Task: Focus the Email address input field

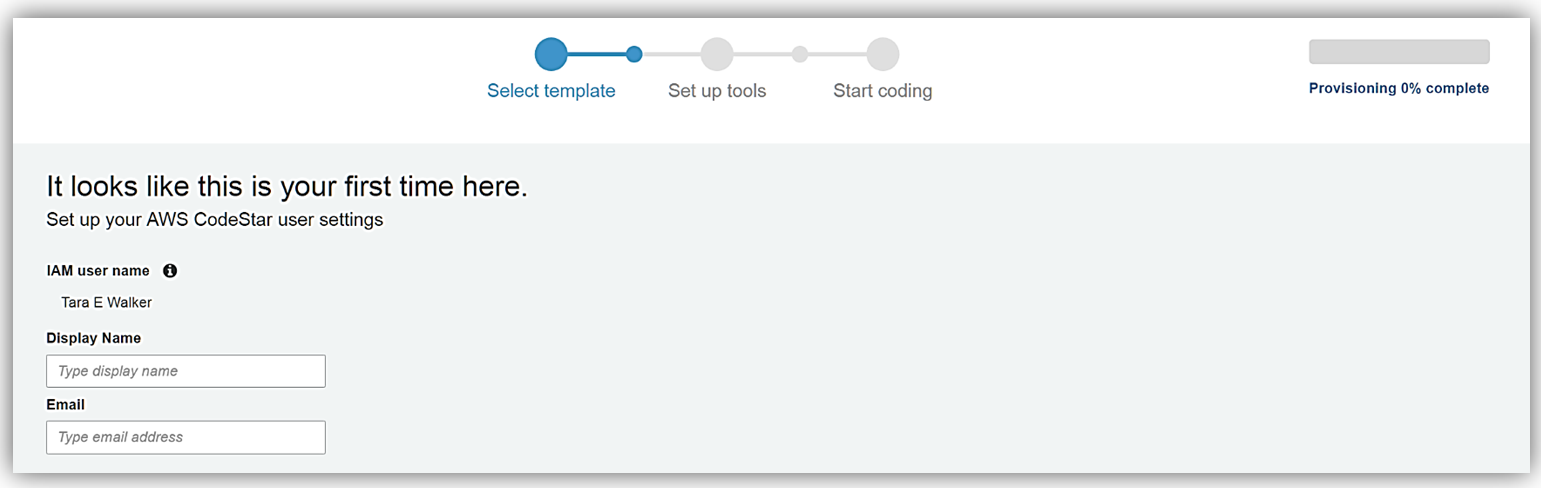Action: (186, 437)
